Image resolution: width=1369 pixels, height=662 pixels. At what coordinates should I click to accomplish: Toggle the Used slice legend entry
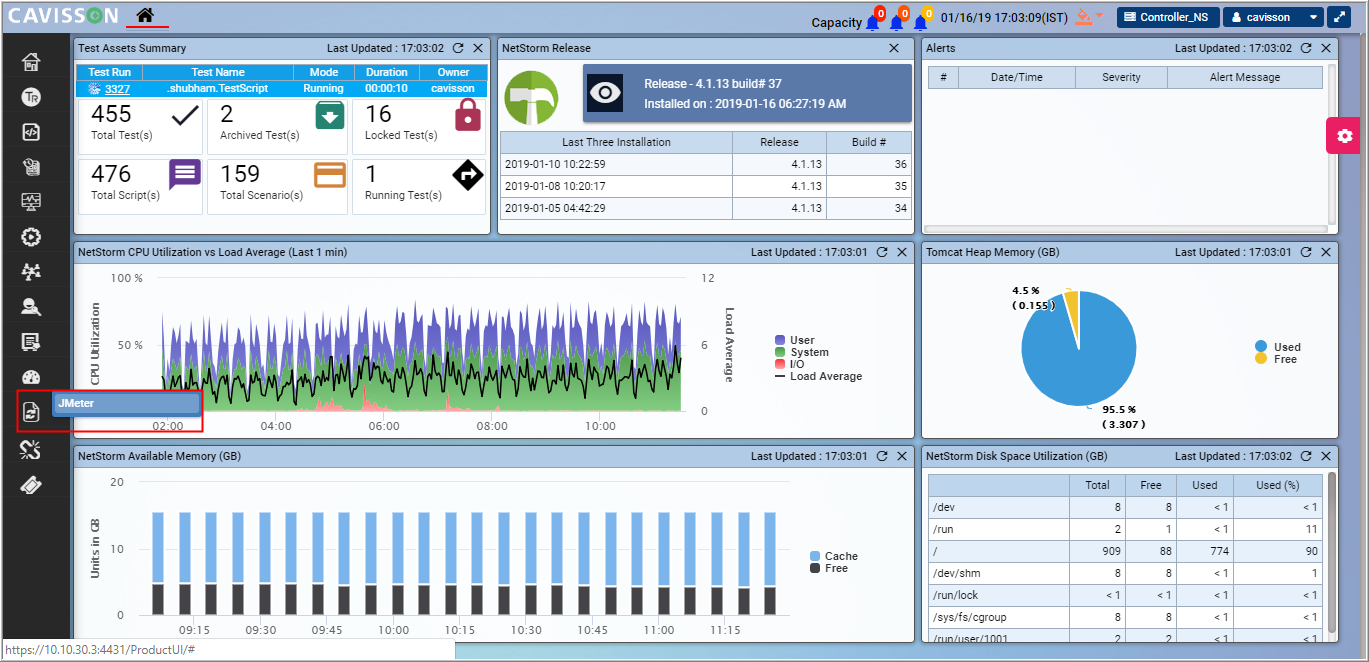coord(1278,347)
